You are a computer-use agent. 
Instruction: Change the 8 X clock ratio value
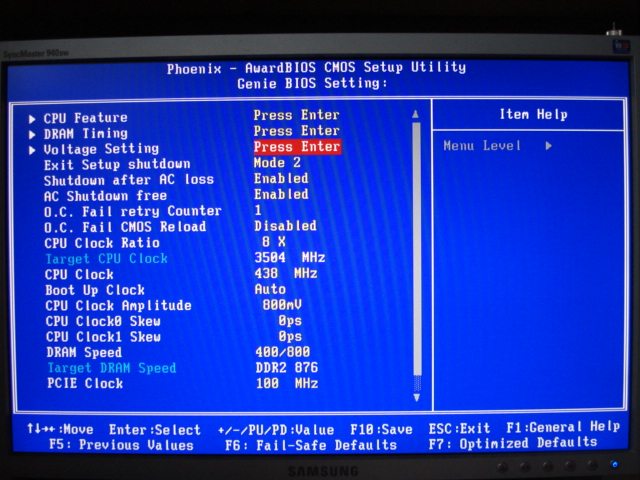coord(274,242)
